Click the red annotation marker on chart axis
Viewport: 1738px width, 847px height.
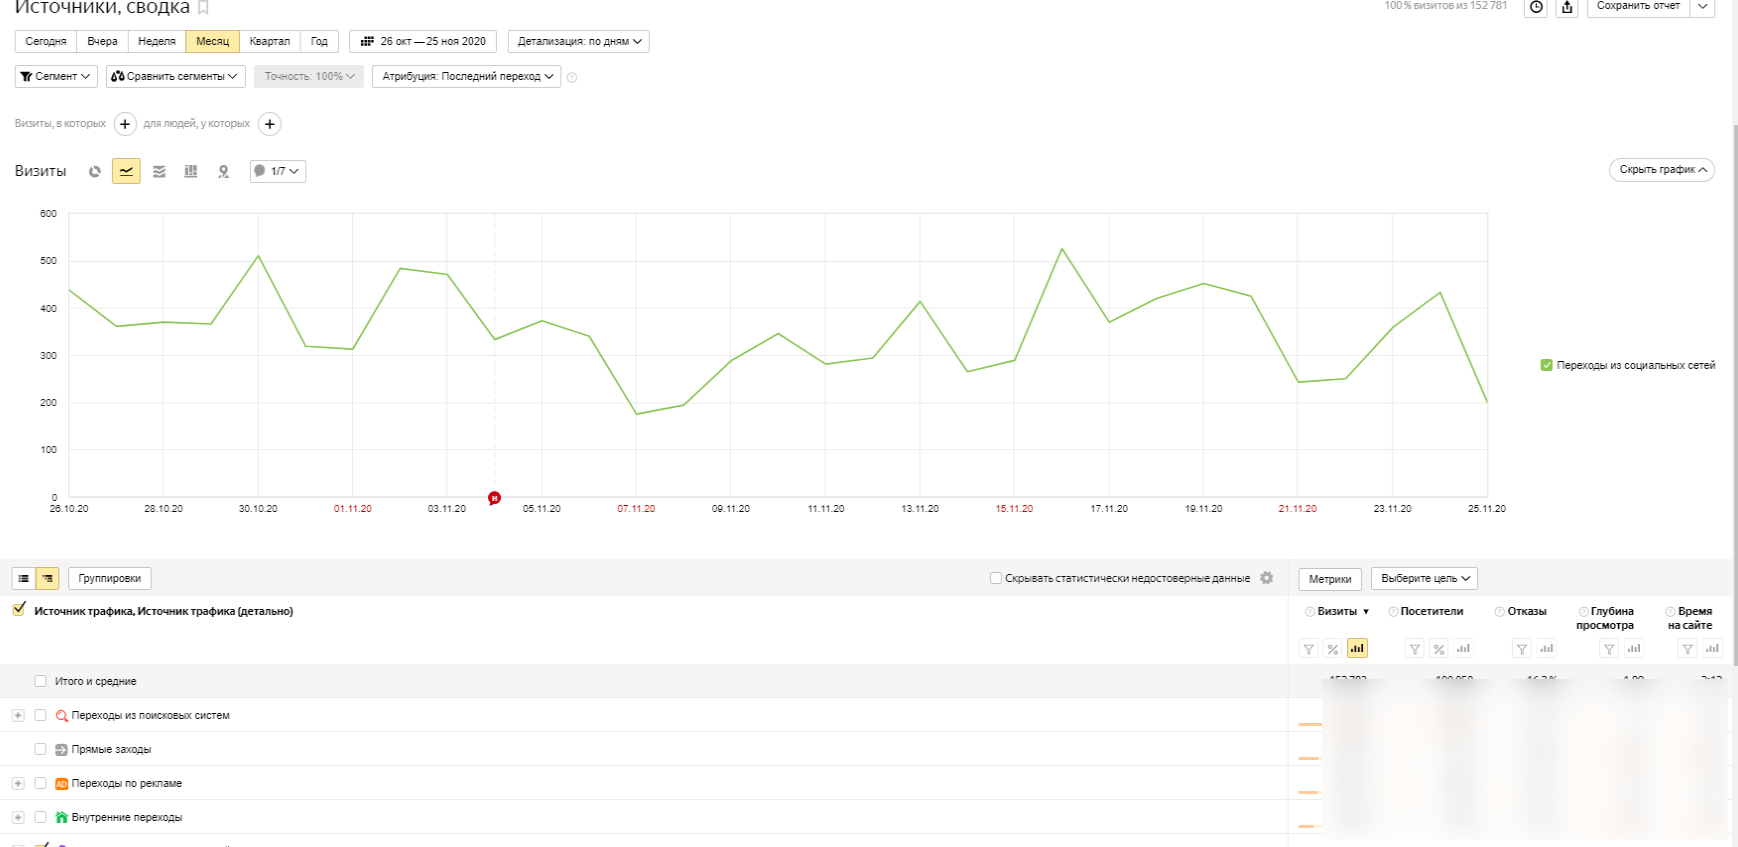[494, 498]
